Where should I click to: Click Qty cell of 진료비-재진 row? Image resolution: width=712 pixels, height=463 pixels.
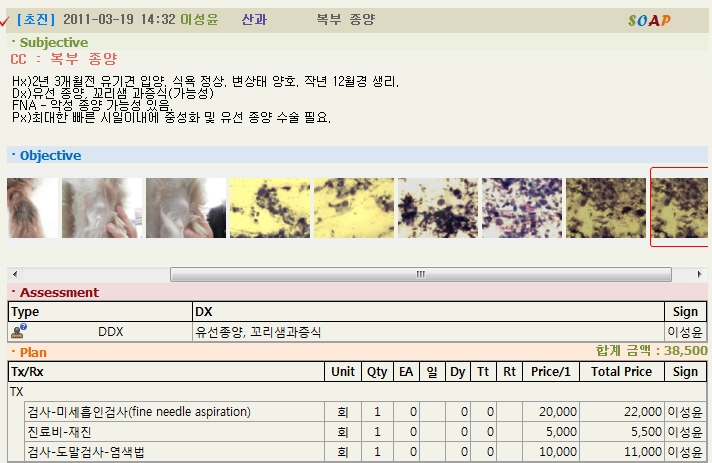(x=377, y=432)
